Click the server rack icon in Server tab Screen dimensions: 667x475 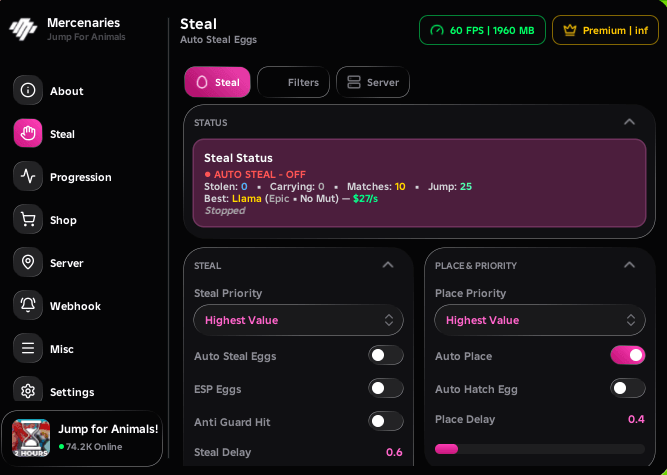coord(353,82)
